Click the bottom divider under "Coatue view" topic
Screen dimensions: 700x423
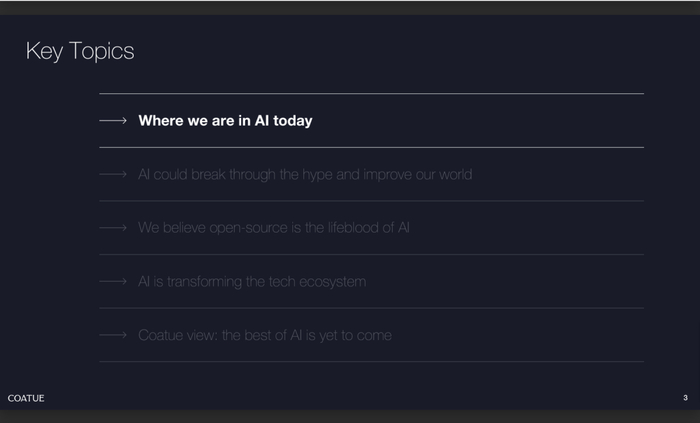click(371, 361)
